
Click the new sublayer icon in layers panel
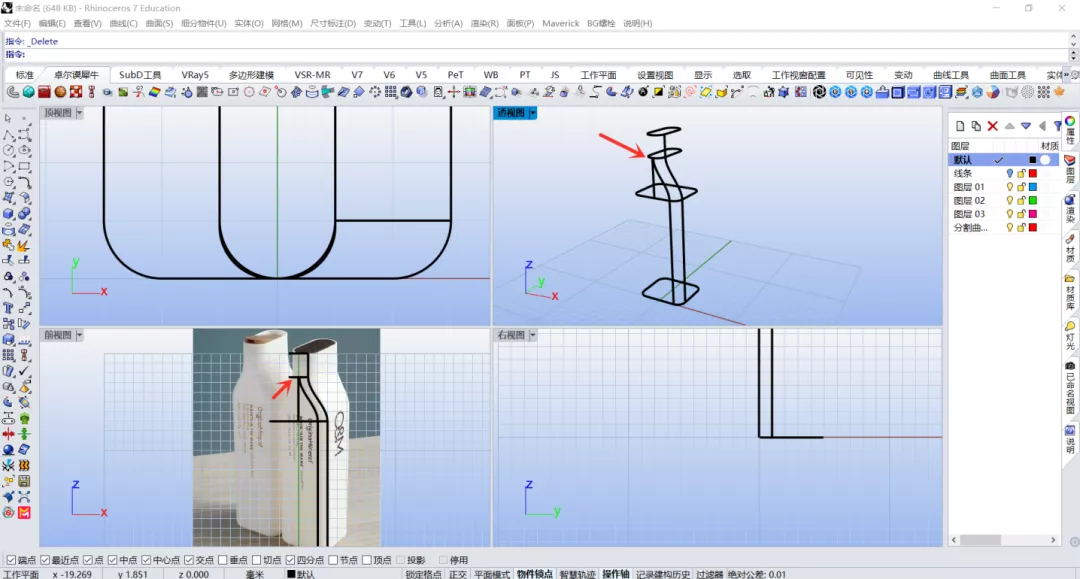point(976,126)
